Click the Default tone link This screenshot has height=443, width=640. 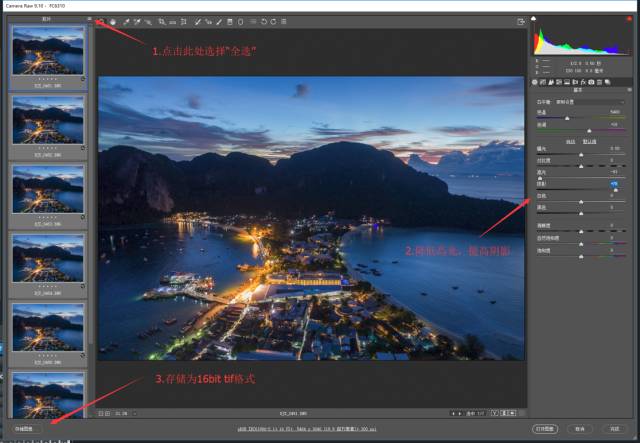588,140
